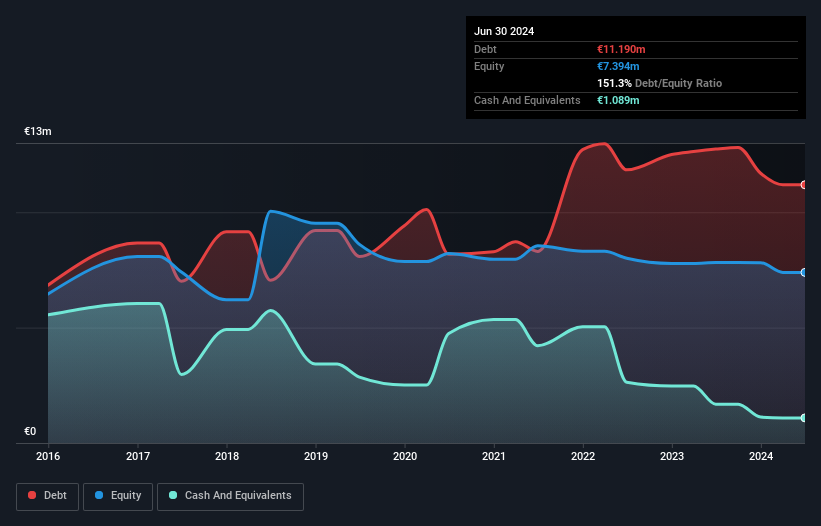Click the 2016 x-axis label
This screenshot has width=821, height=526.
(x=48, y=456)
